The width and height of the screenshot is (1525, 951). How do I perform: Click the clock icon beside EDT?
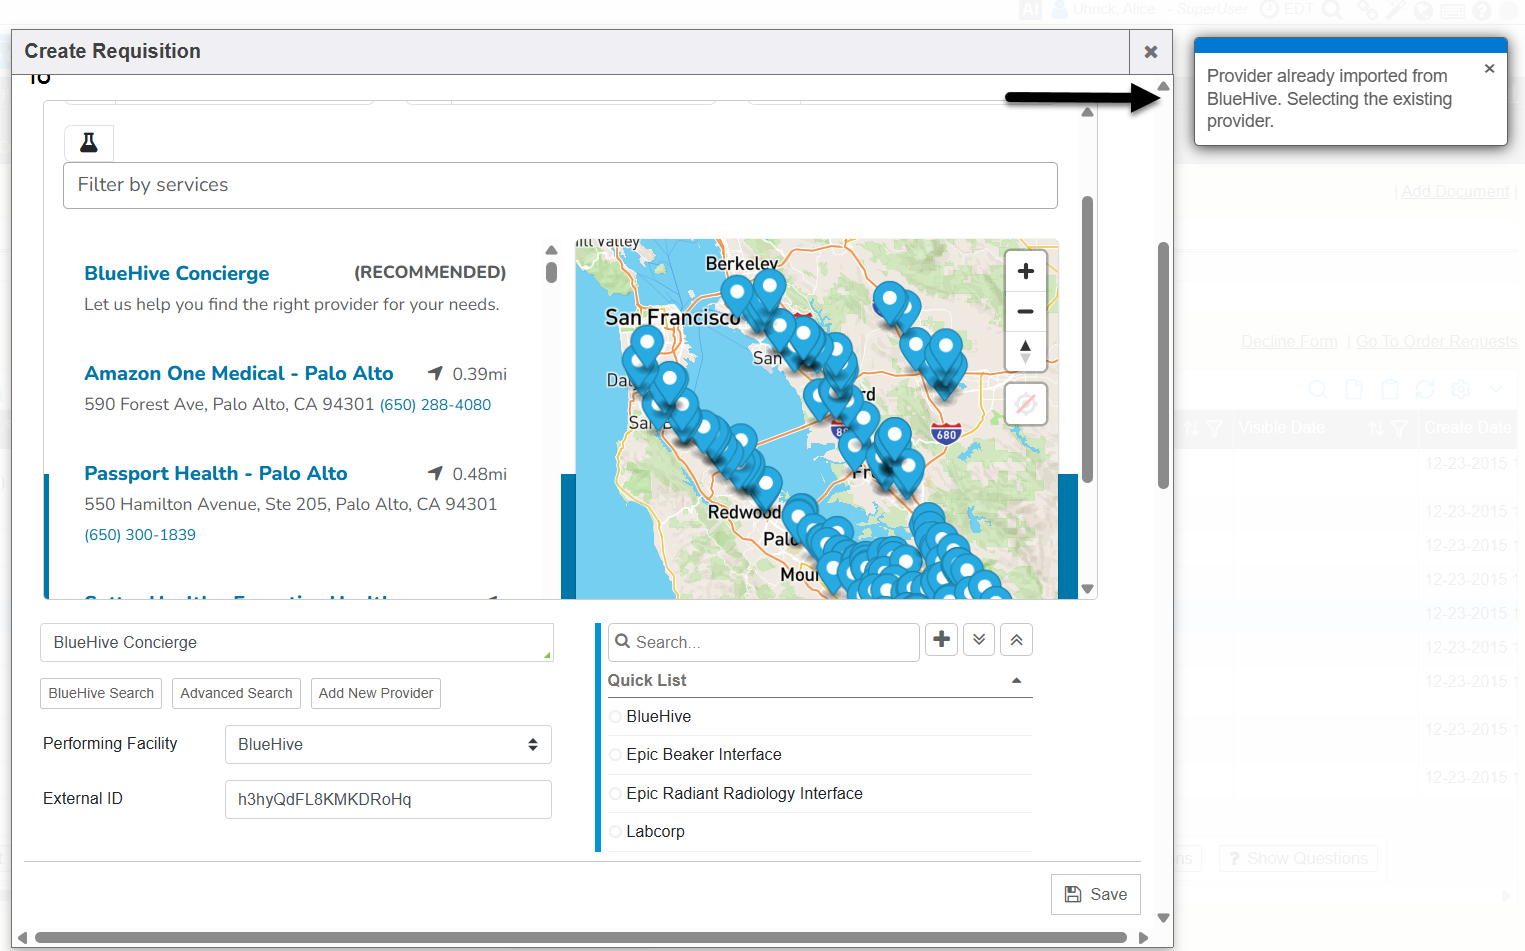[x=1269, y=10]
